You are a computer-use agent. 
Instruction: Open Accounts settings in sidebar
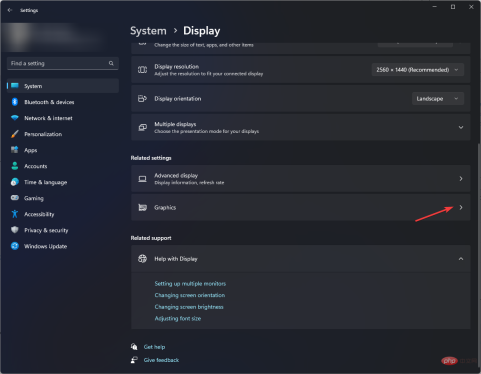[63, 166]
